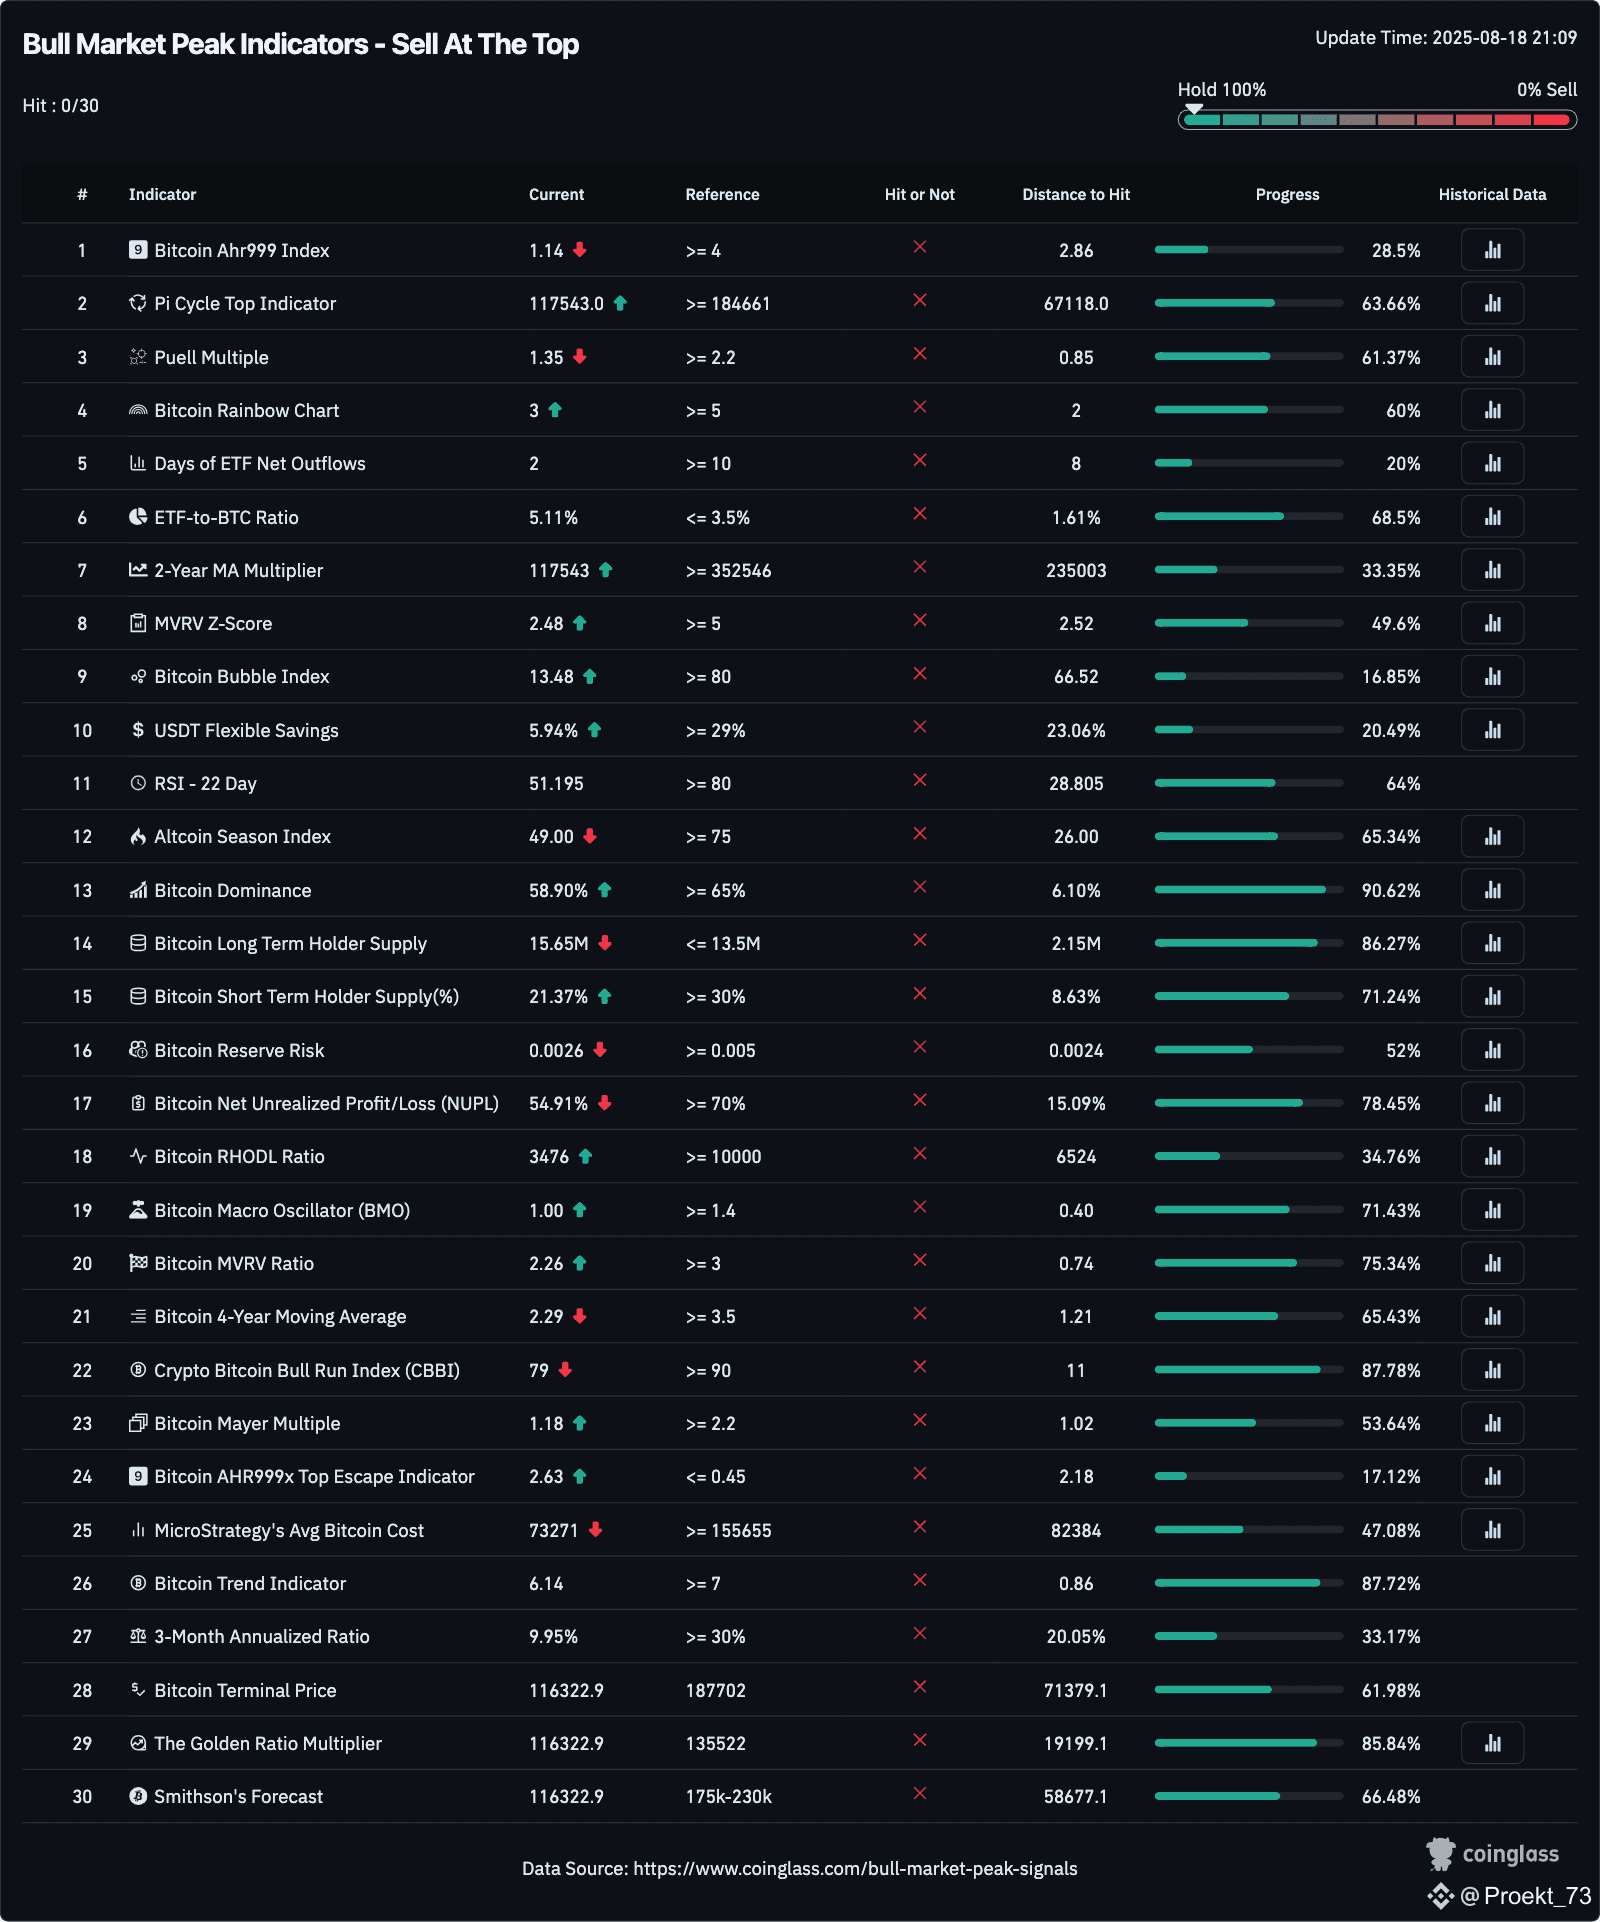
Task: Click the rainbow icon beside Bitcoin Rainbow Chart
Action: point(139,409)
